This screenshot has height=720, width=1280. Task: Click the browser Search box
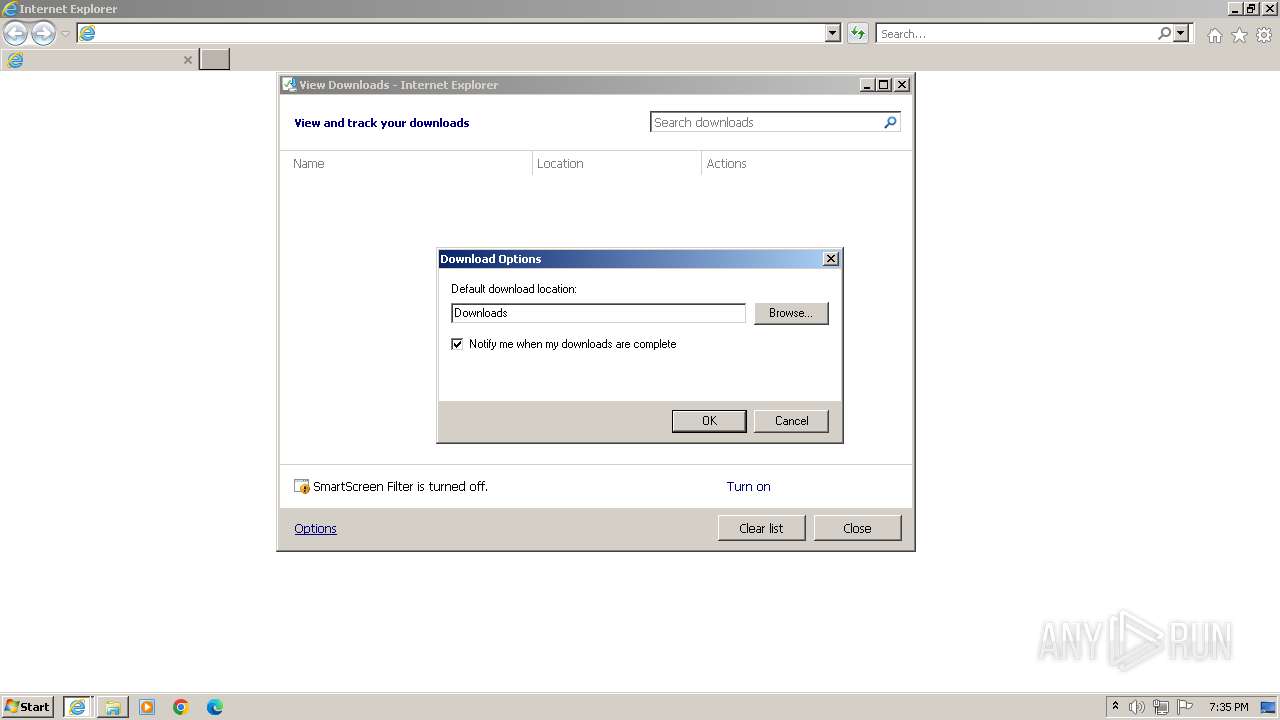1016,33
